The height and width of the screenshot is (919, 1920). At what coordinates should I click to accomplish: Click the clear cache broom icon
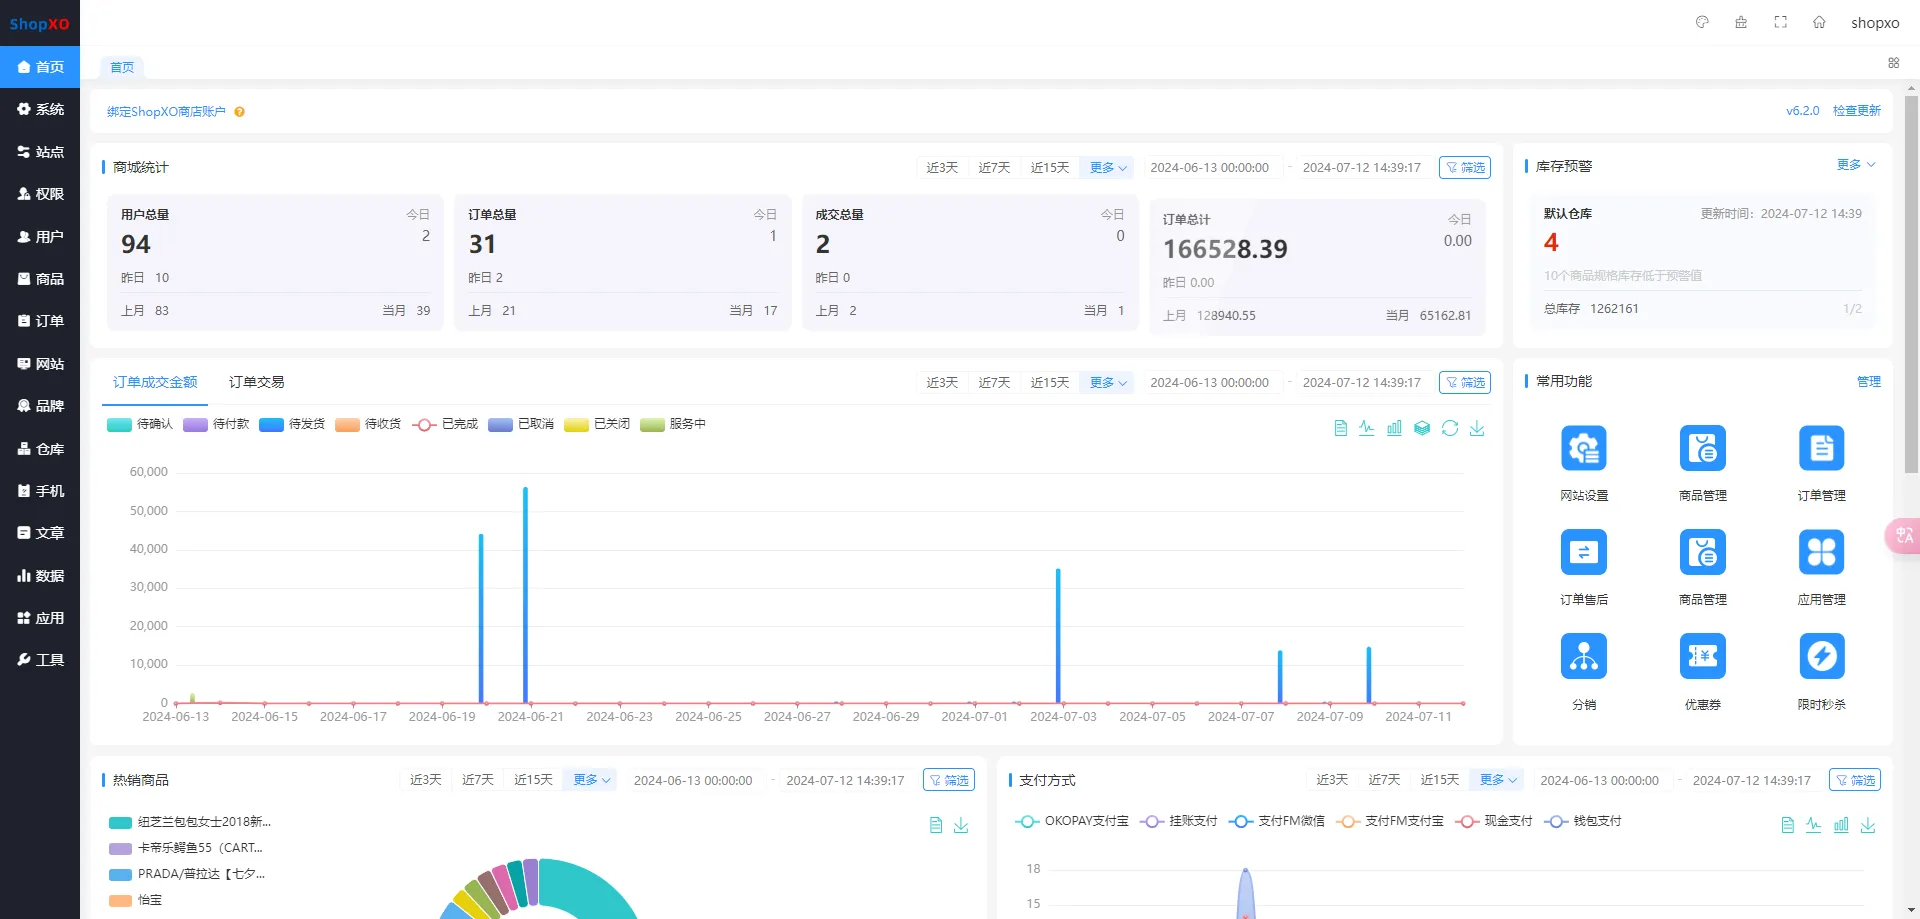click(x=1741, y=22)
